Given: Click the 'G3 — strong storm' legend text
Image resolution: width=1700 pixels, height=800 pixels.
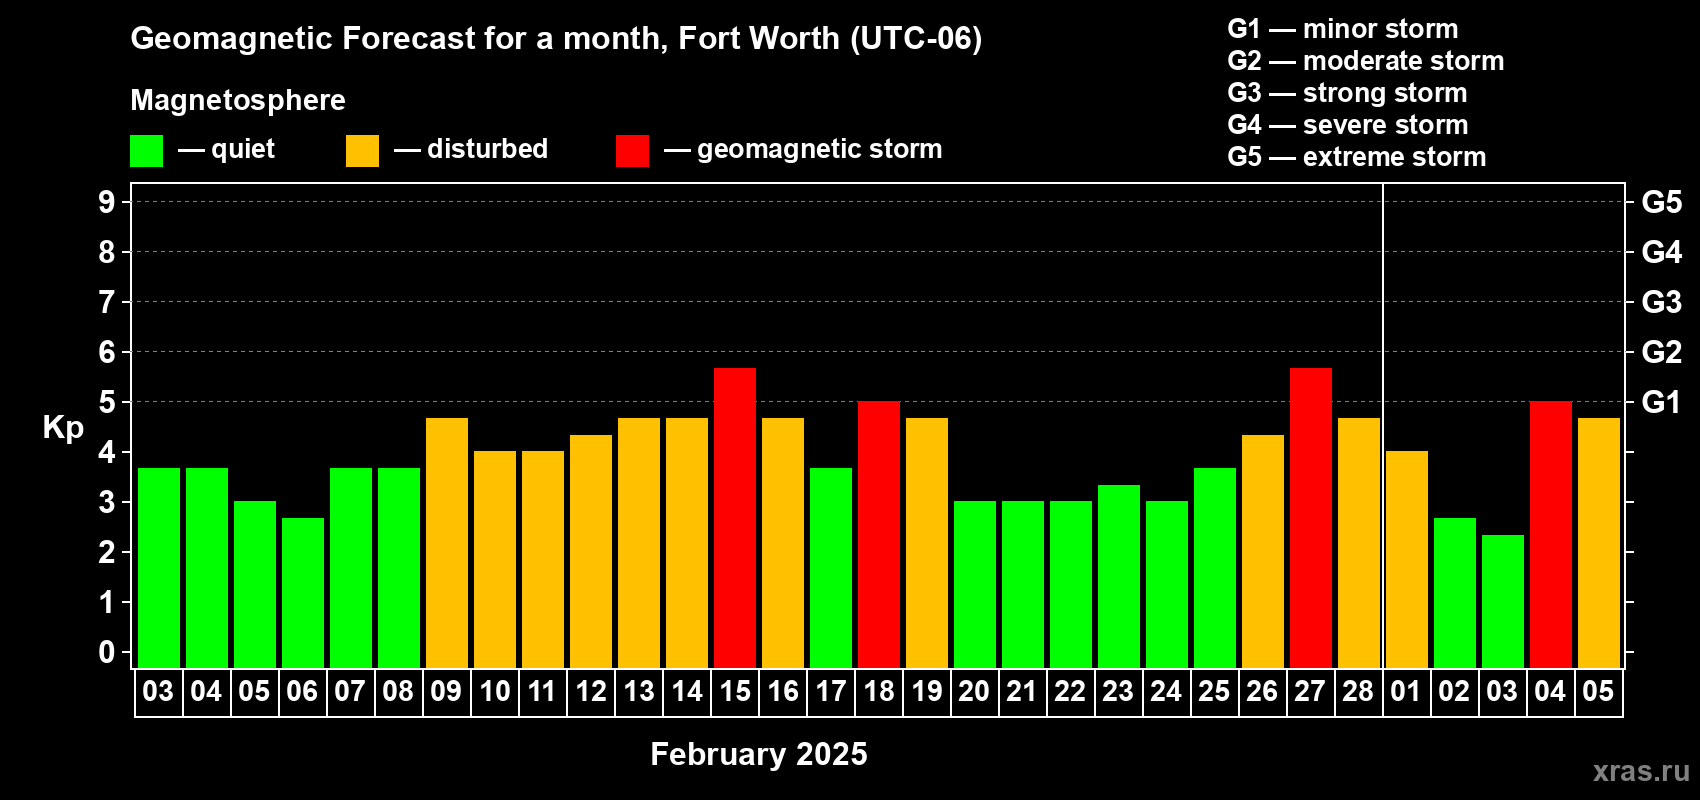Looking at the screenshot, I should [1347, 93].
